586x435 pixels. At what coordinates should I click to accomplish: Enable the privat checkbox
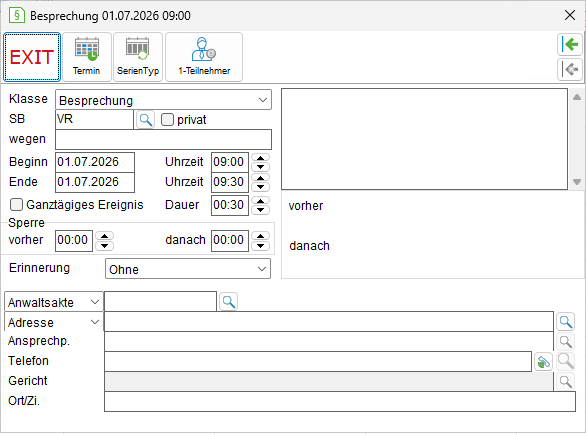coord(167,120)
